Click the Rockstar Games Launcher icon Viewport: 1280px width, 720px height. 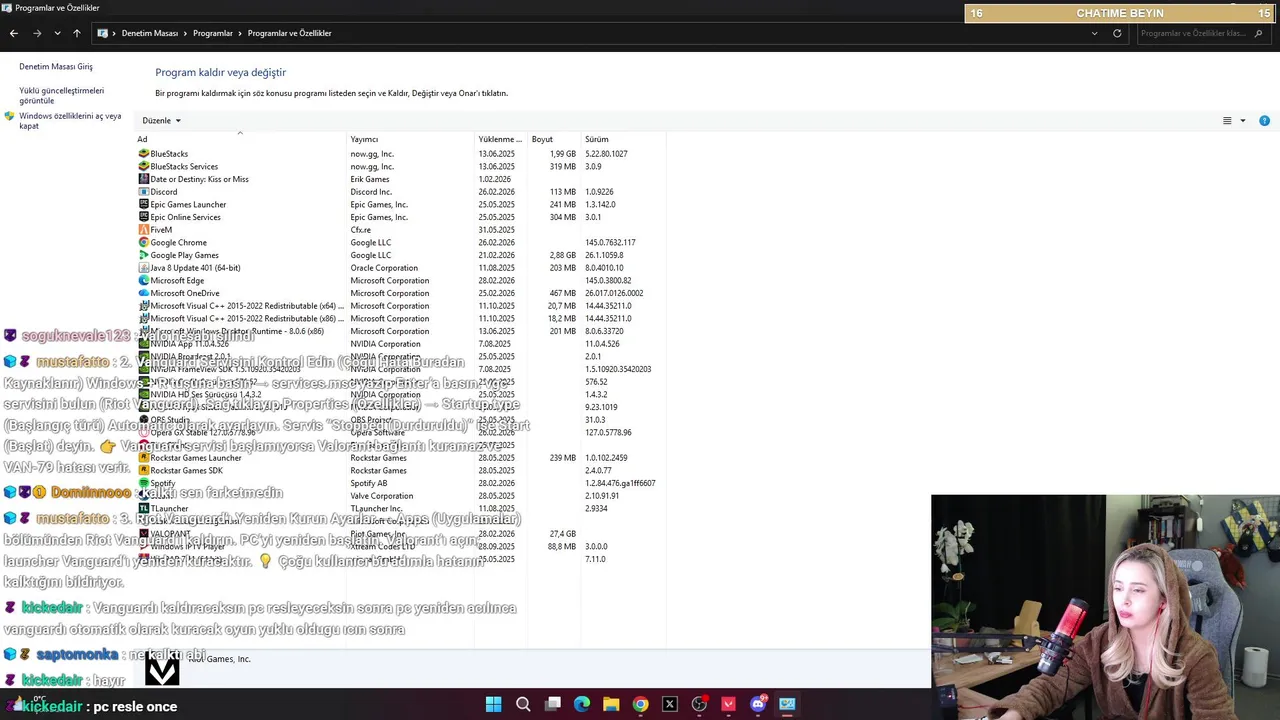click(x=143, y=458)
